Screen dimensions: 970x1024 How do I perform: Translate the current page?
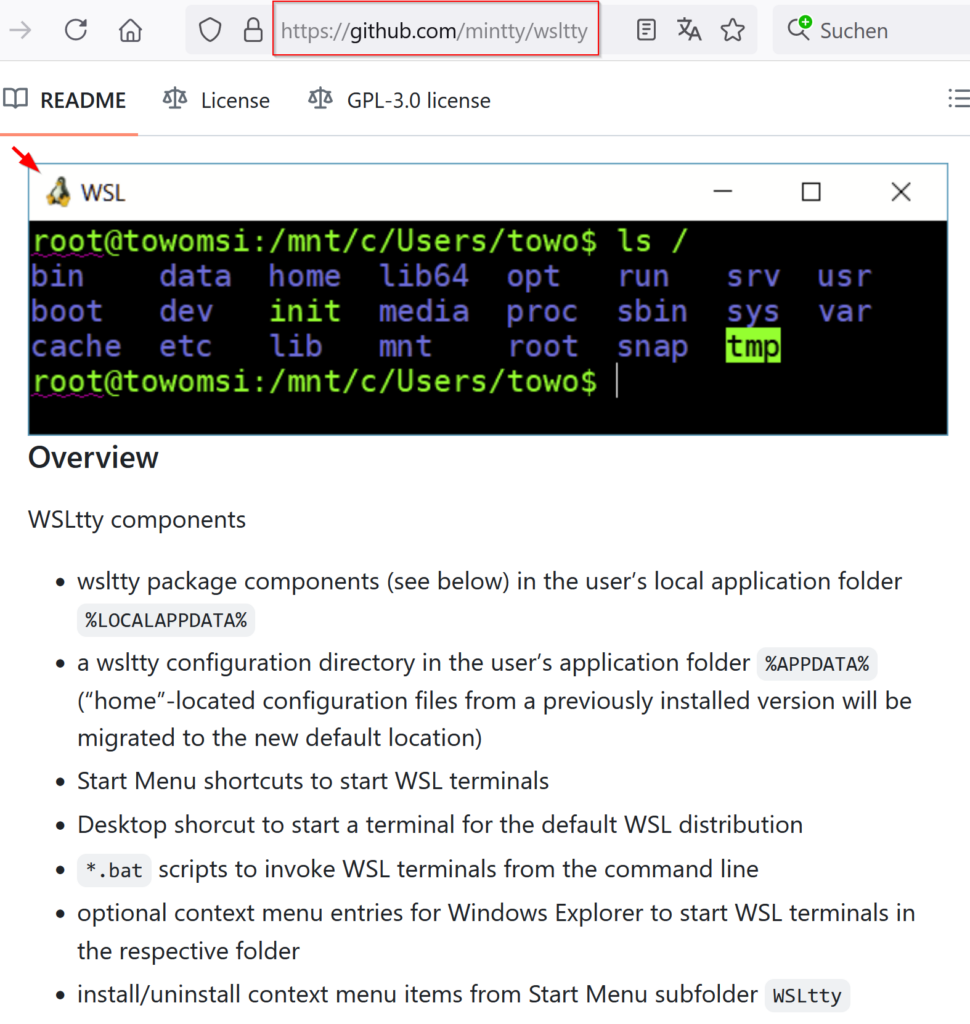[688, 29]
